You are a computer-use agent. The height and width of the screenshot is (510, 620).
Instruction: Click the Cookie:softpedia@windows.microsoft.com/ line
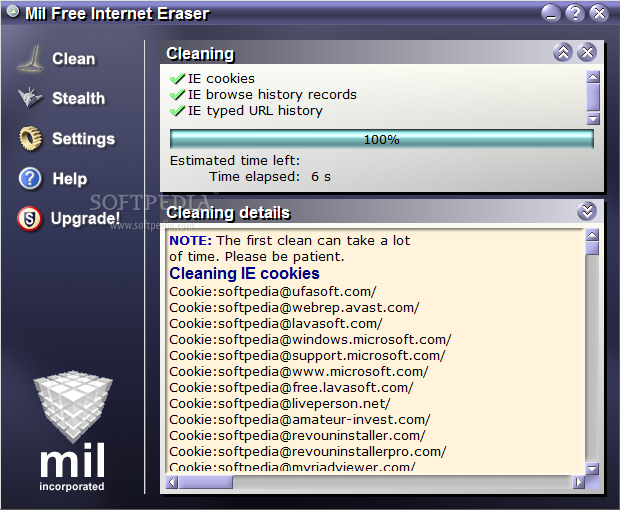[x=310, y=340]
